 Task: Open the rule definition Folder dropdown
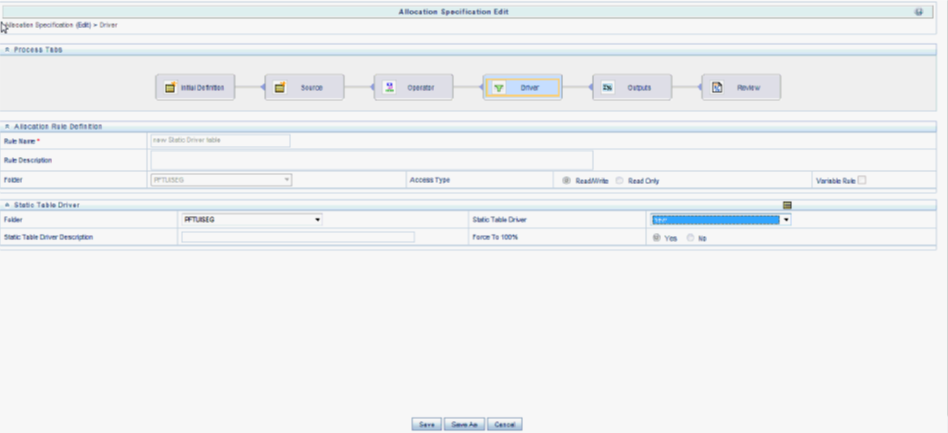[221, 180]
